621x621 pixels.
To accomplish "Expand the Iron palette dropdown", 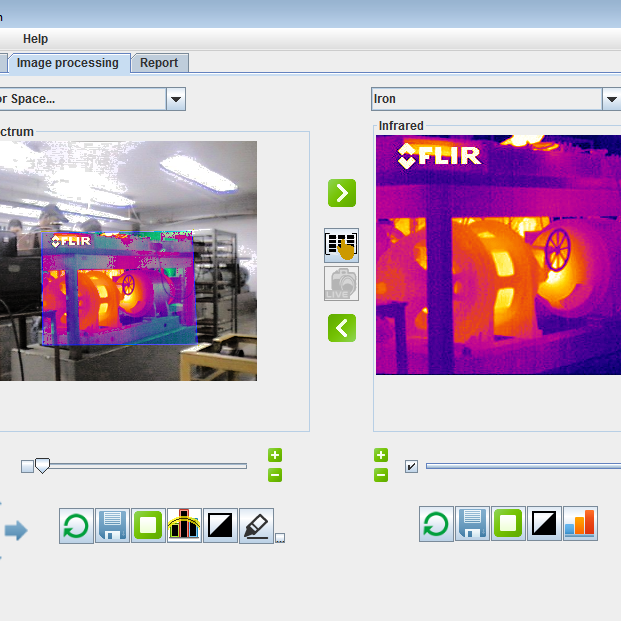I will pyautogui.click(x=611, y=99).
